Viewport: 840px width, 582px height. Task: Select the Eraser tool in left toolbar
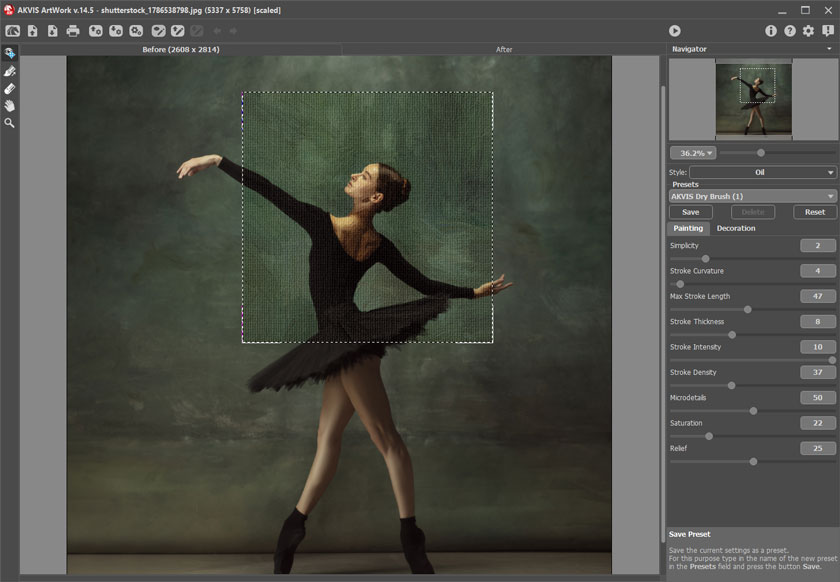(10, 88)
